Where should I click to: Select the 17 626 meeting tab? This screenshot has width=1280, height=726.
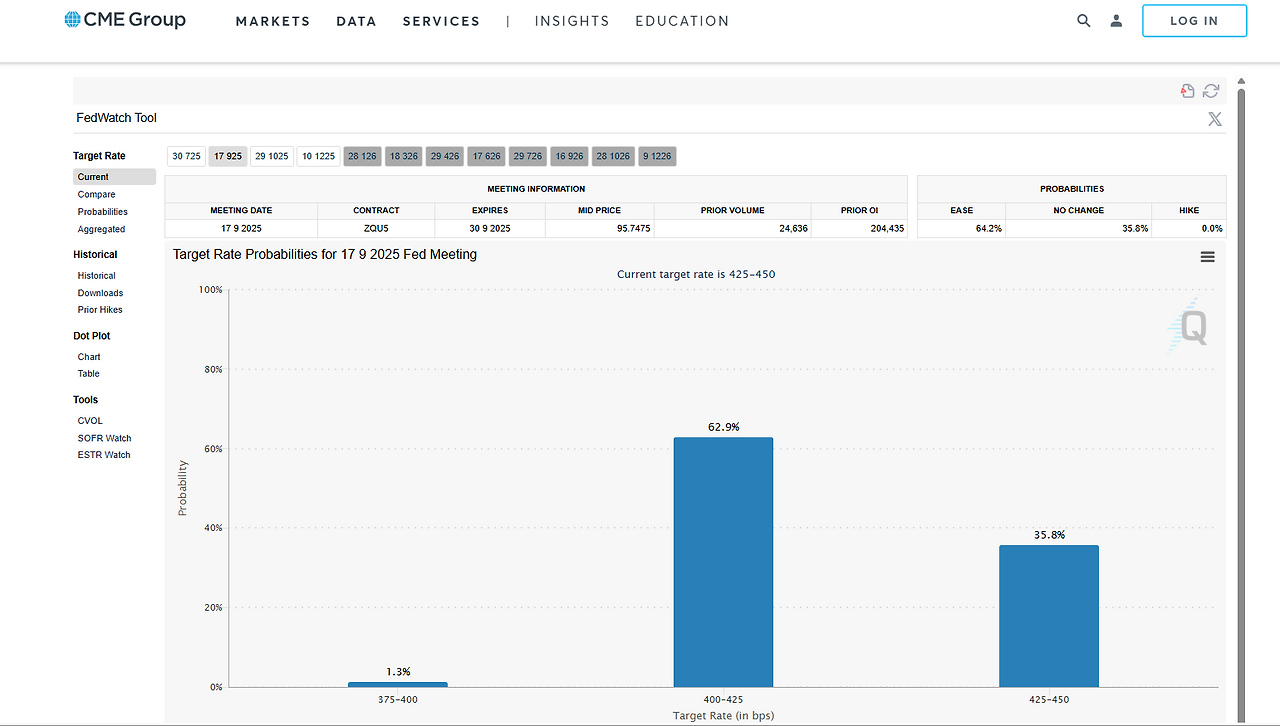pos(486,156)
